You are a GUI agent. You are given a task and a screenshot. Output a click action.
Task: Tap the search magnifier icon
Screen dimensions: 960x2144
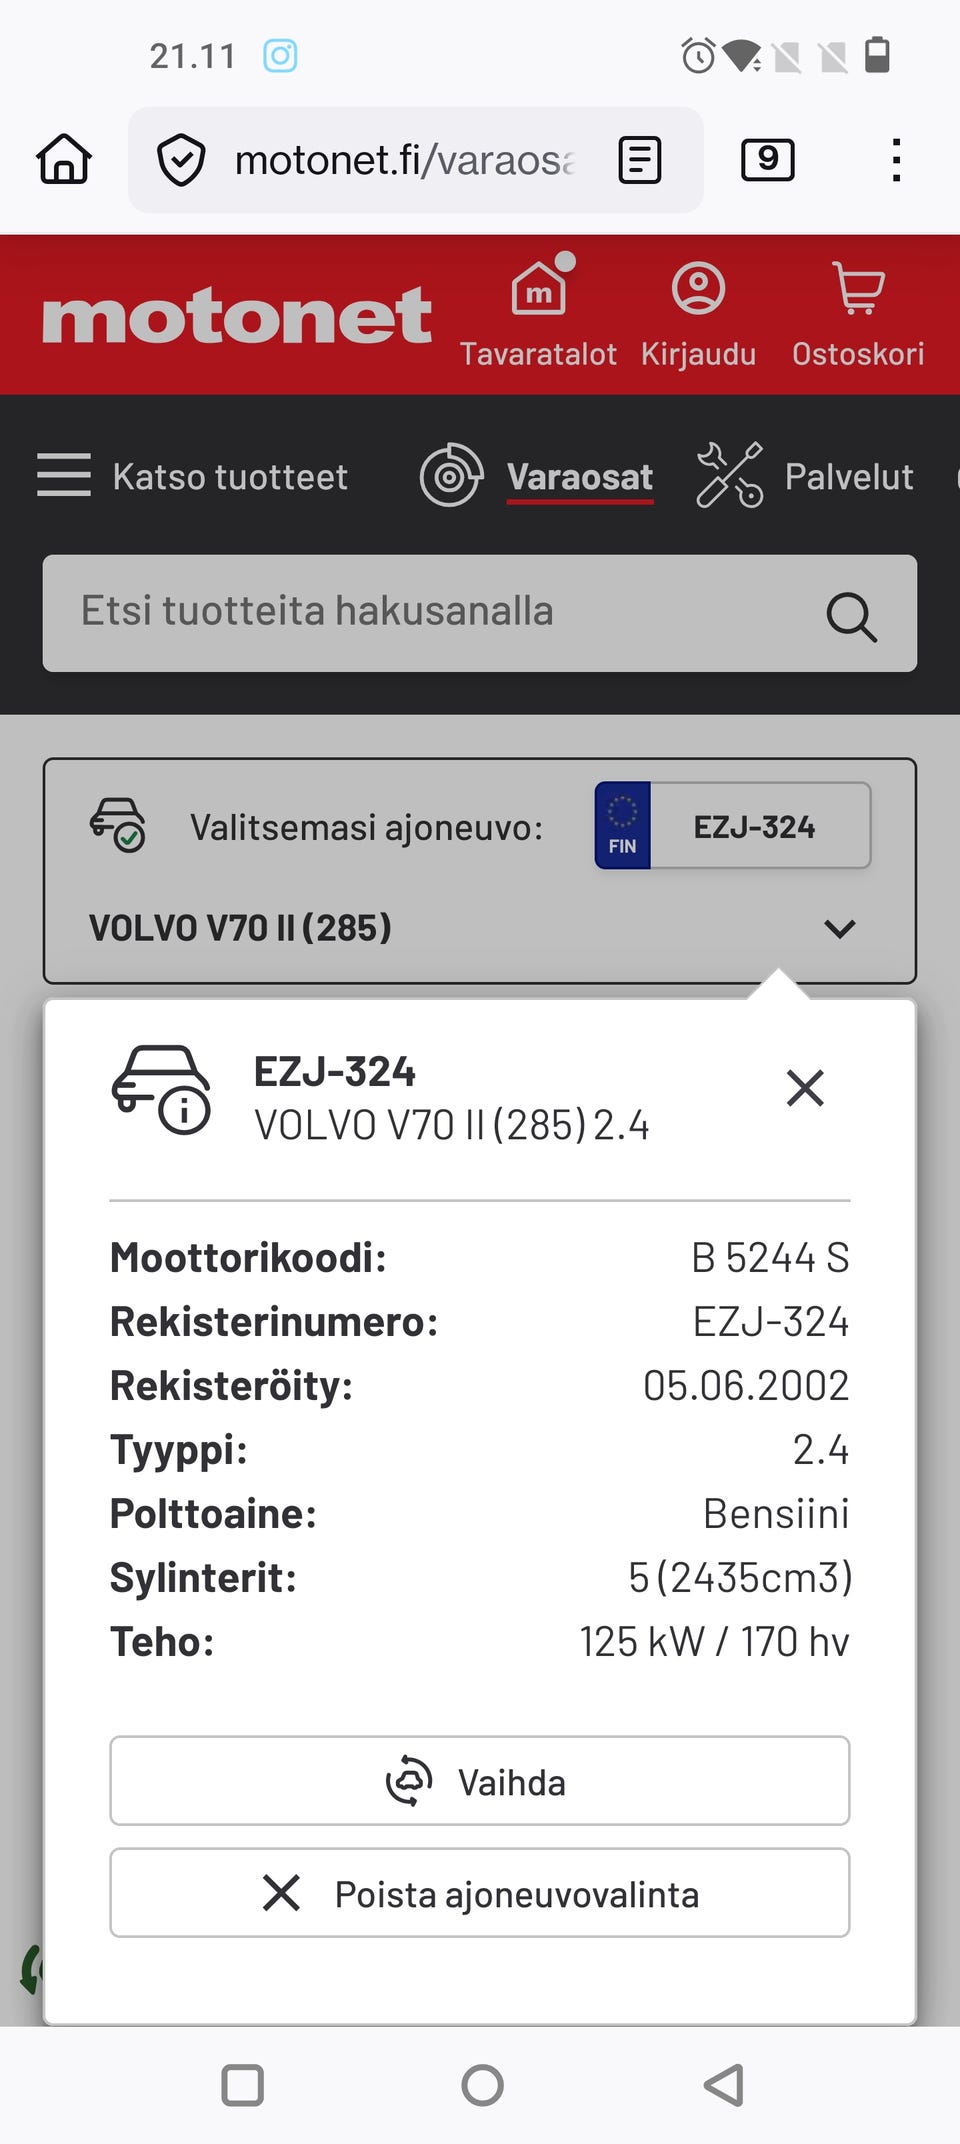point(851,615)
